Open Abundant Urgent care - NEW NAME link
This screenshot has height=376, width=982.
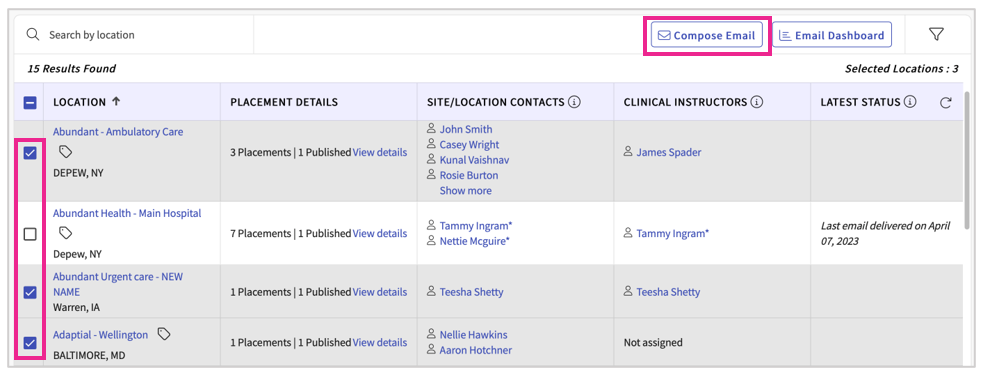[118, 284]
